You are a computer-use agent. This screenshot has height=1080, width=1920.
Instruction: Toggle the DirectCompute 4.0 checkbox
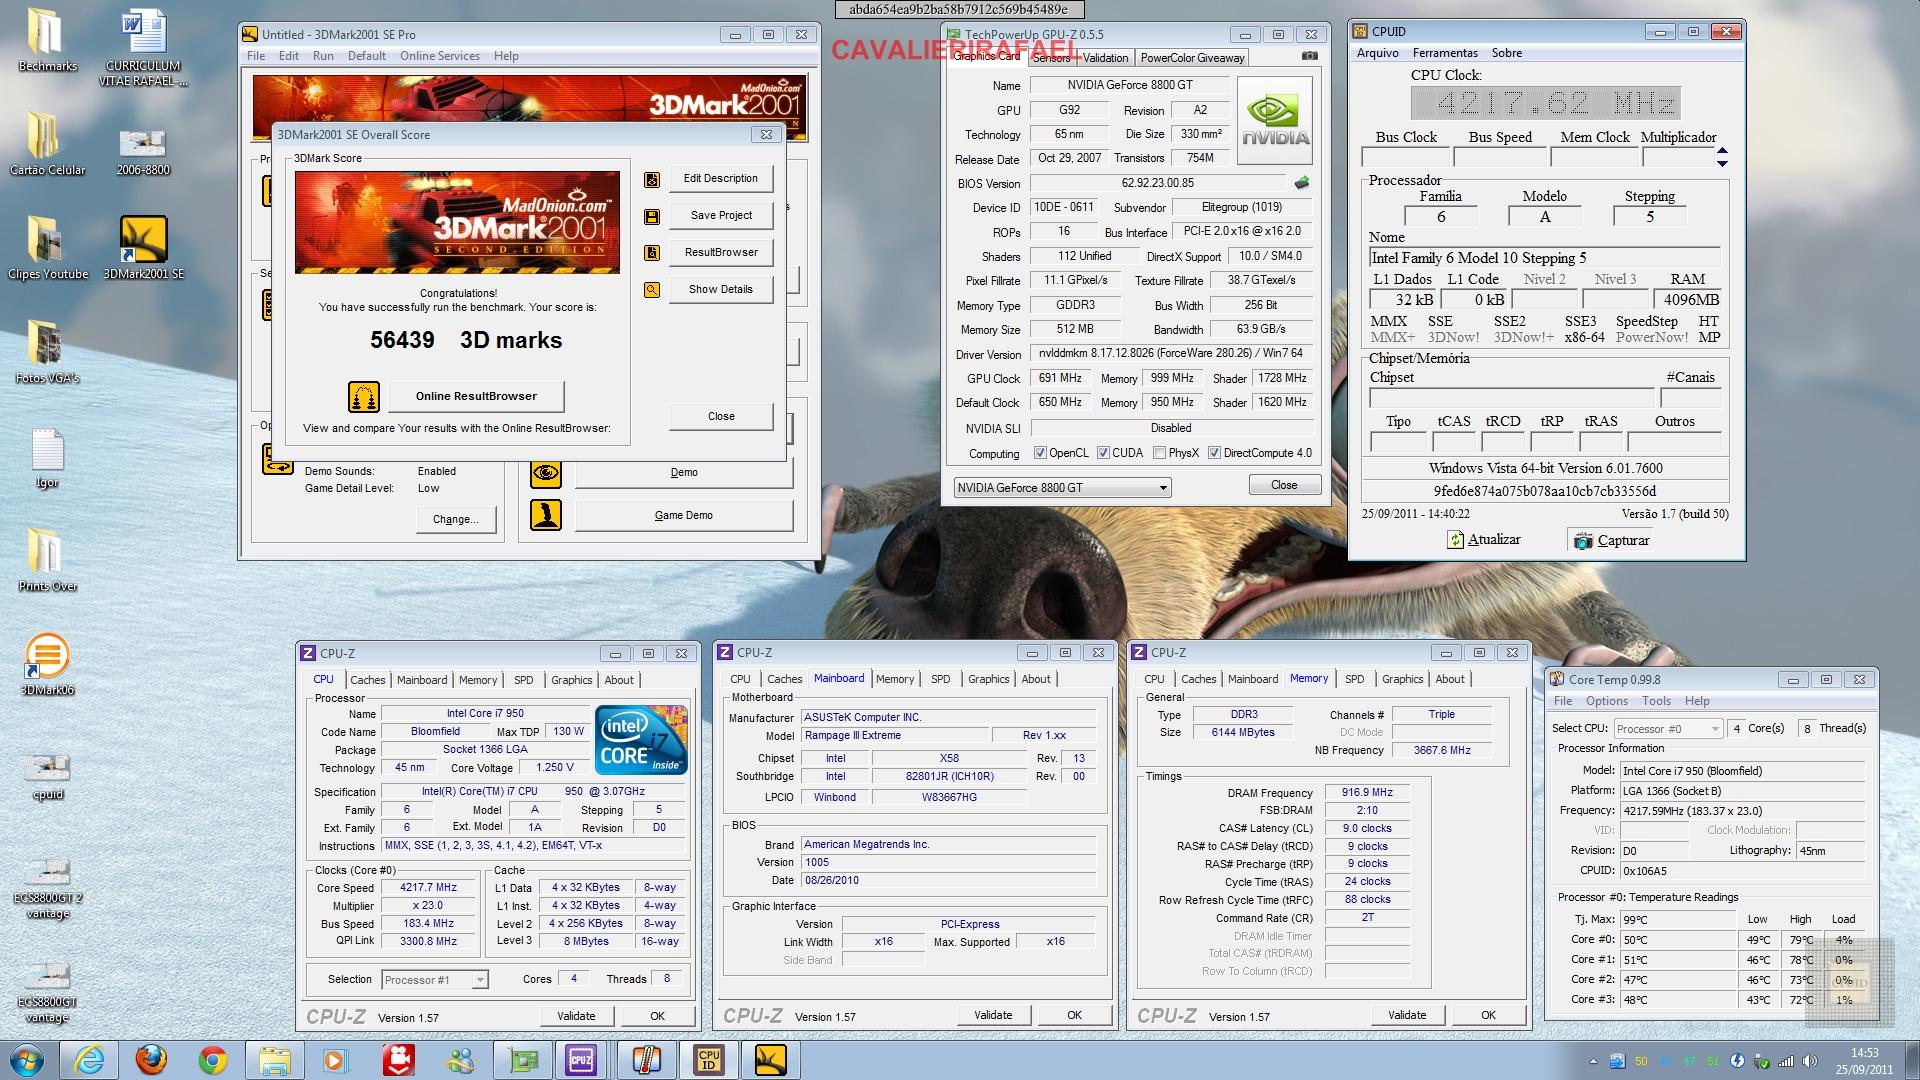pyautogui.click(x=1214, y=453)
